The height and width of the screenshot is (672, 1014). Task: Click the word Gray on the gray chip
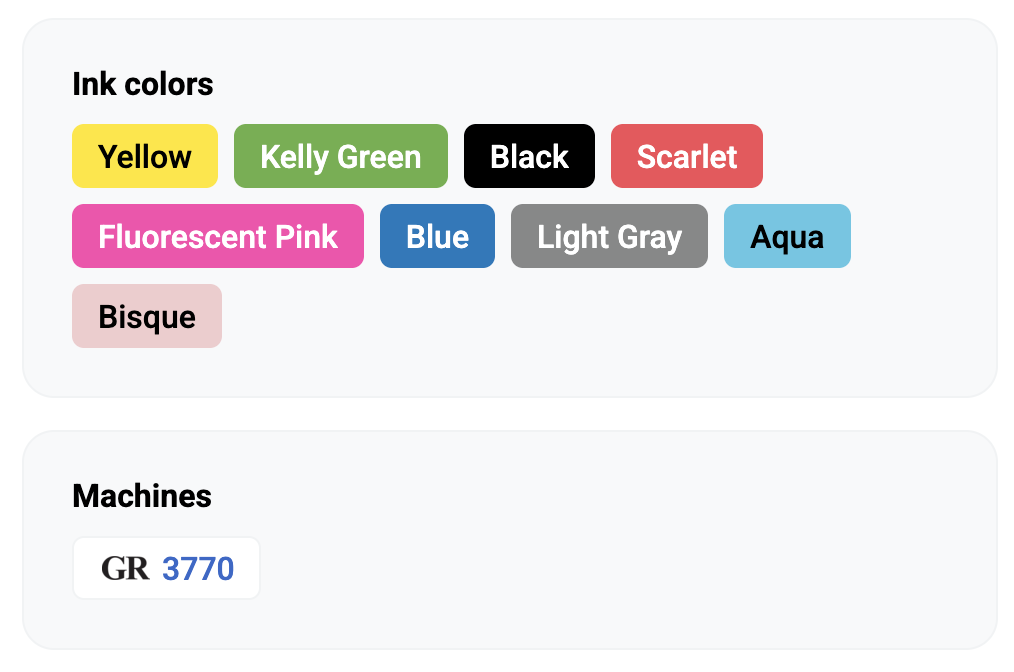pyautogui.click(x=650, y=236)
